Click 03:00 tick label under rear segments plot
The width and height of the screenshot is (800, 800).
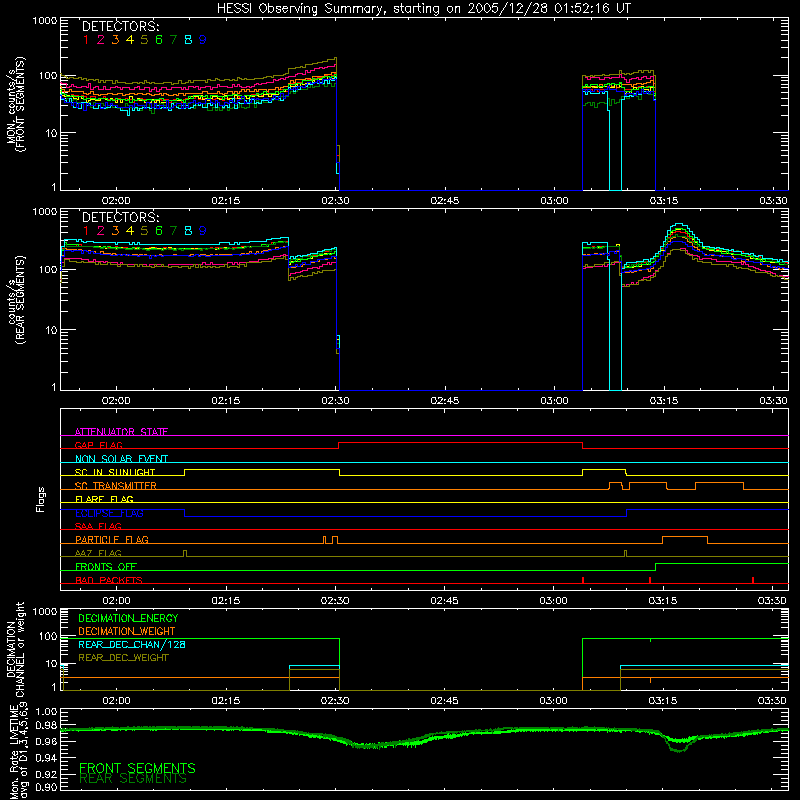[x=554, y=401]
